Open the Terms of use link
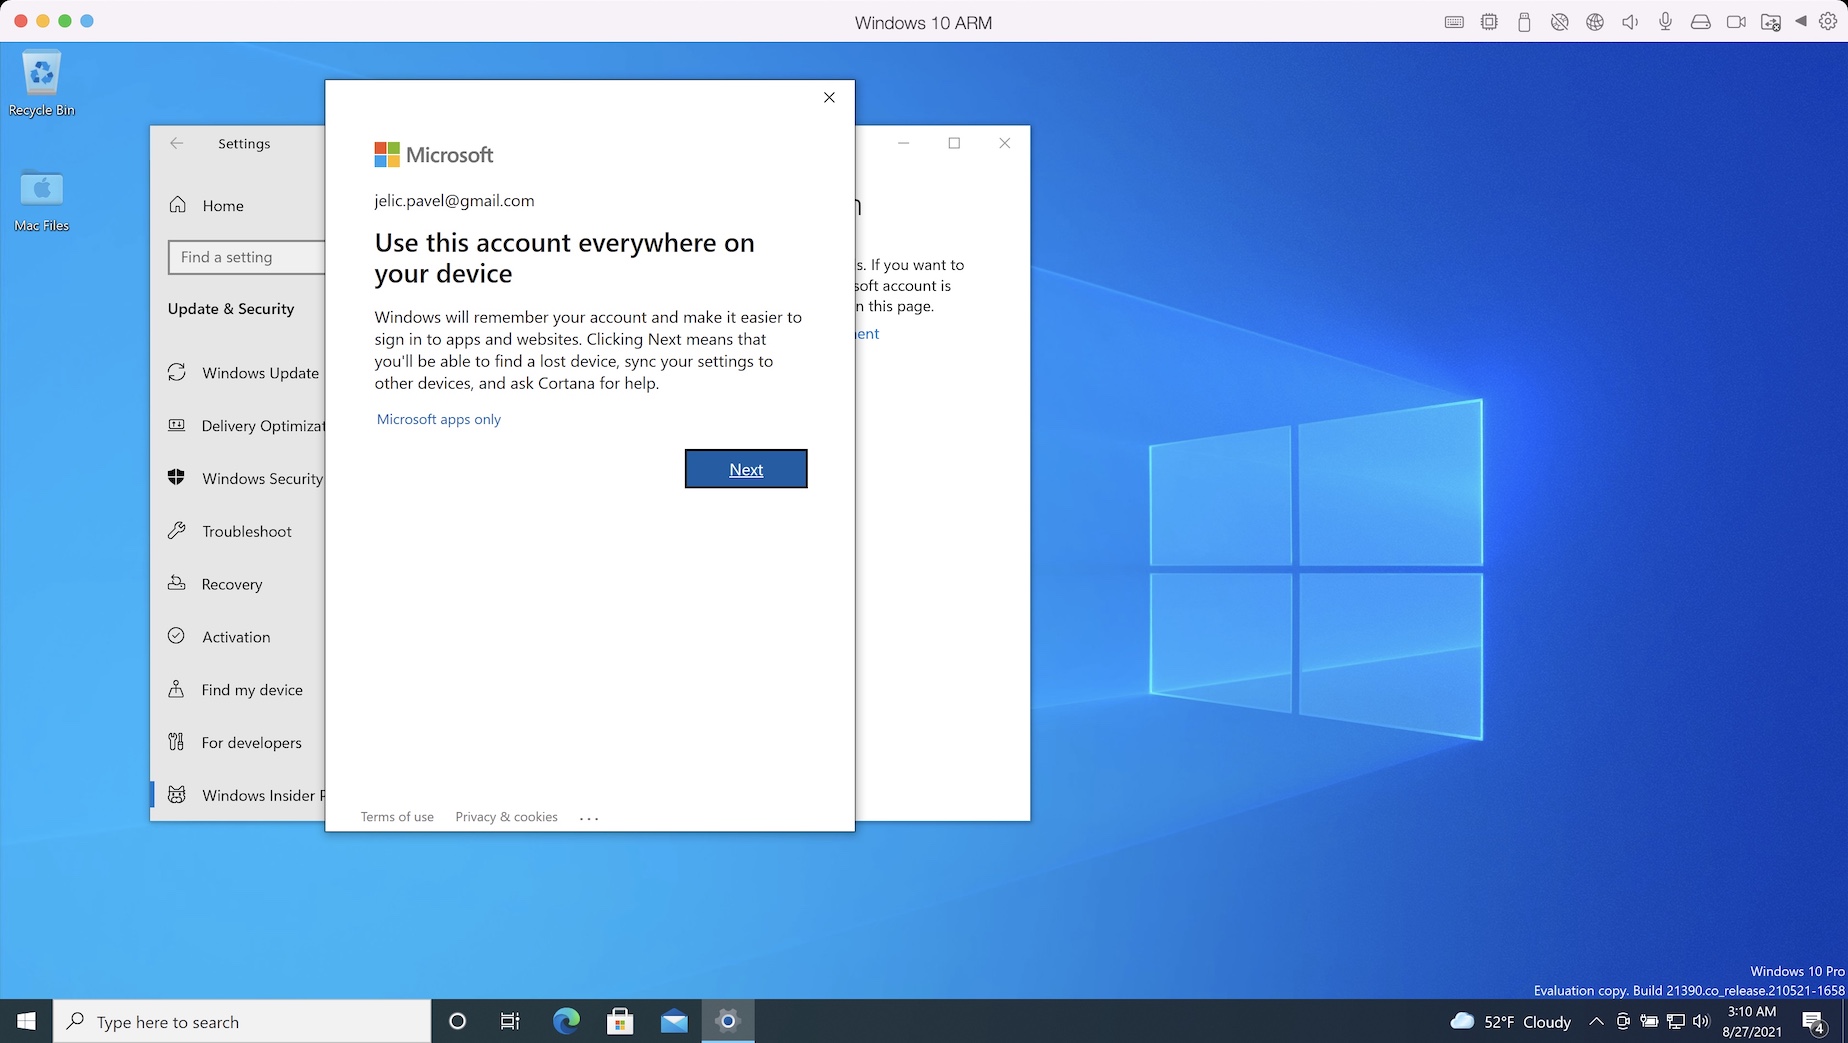This screenshot has width=1848, height=1043. pos(397,817)
